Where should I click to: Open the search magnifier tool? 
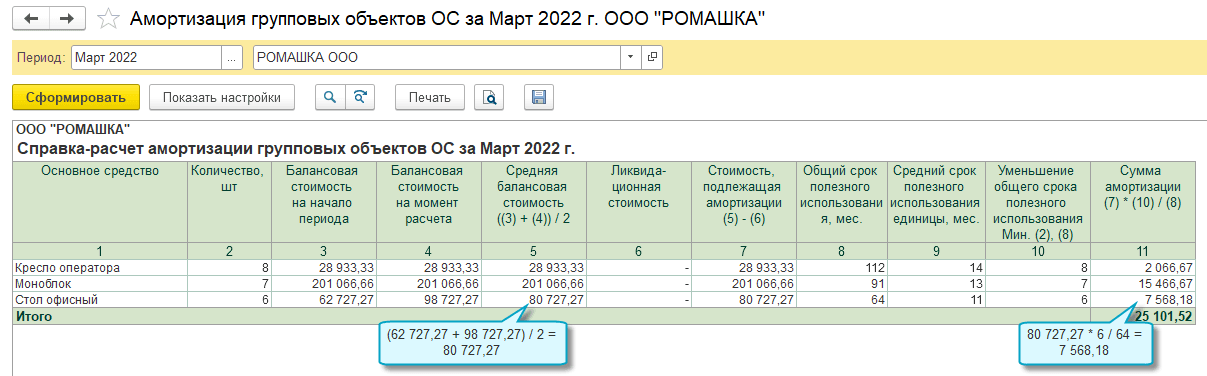click(329, 97)
